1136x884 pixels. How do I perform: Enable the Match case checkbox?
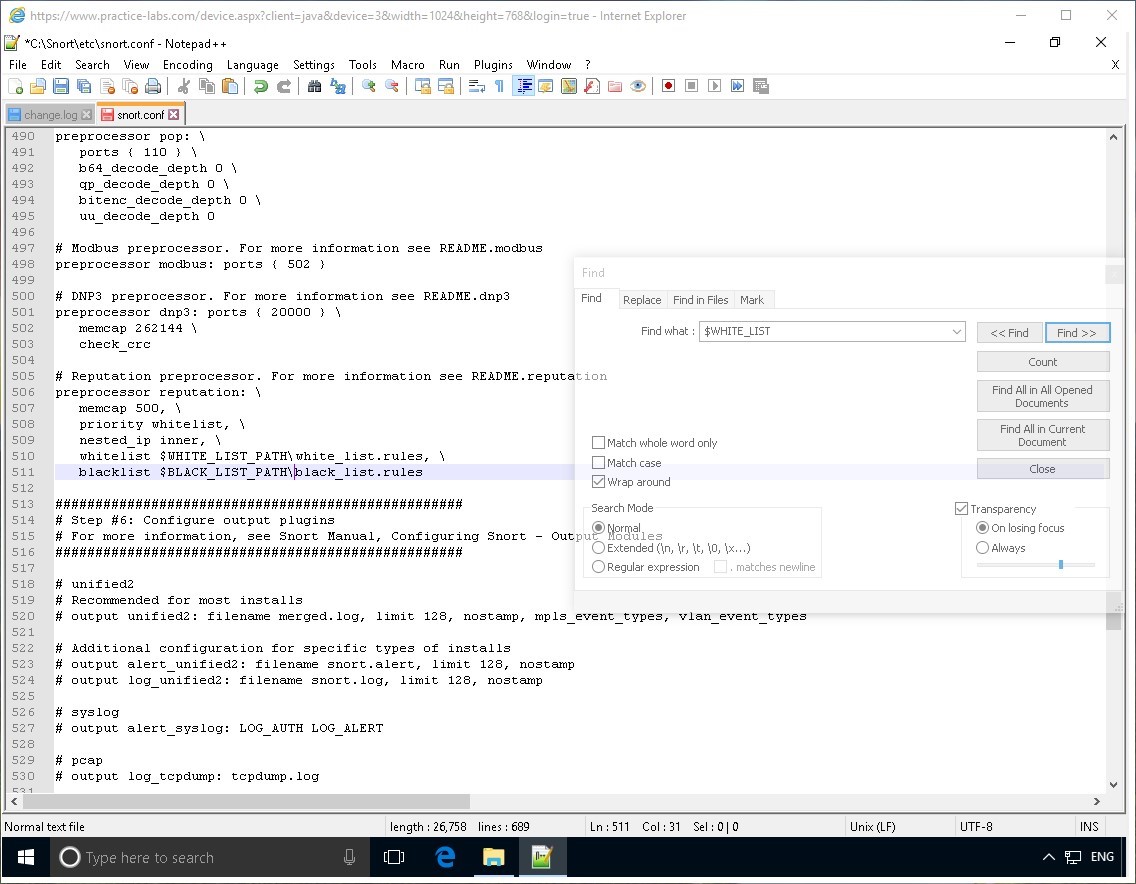(x=599, y=463)
